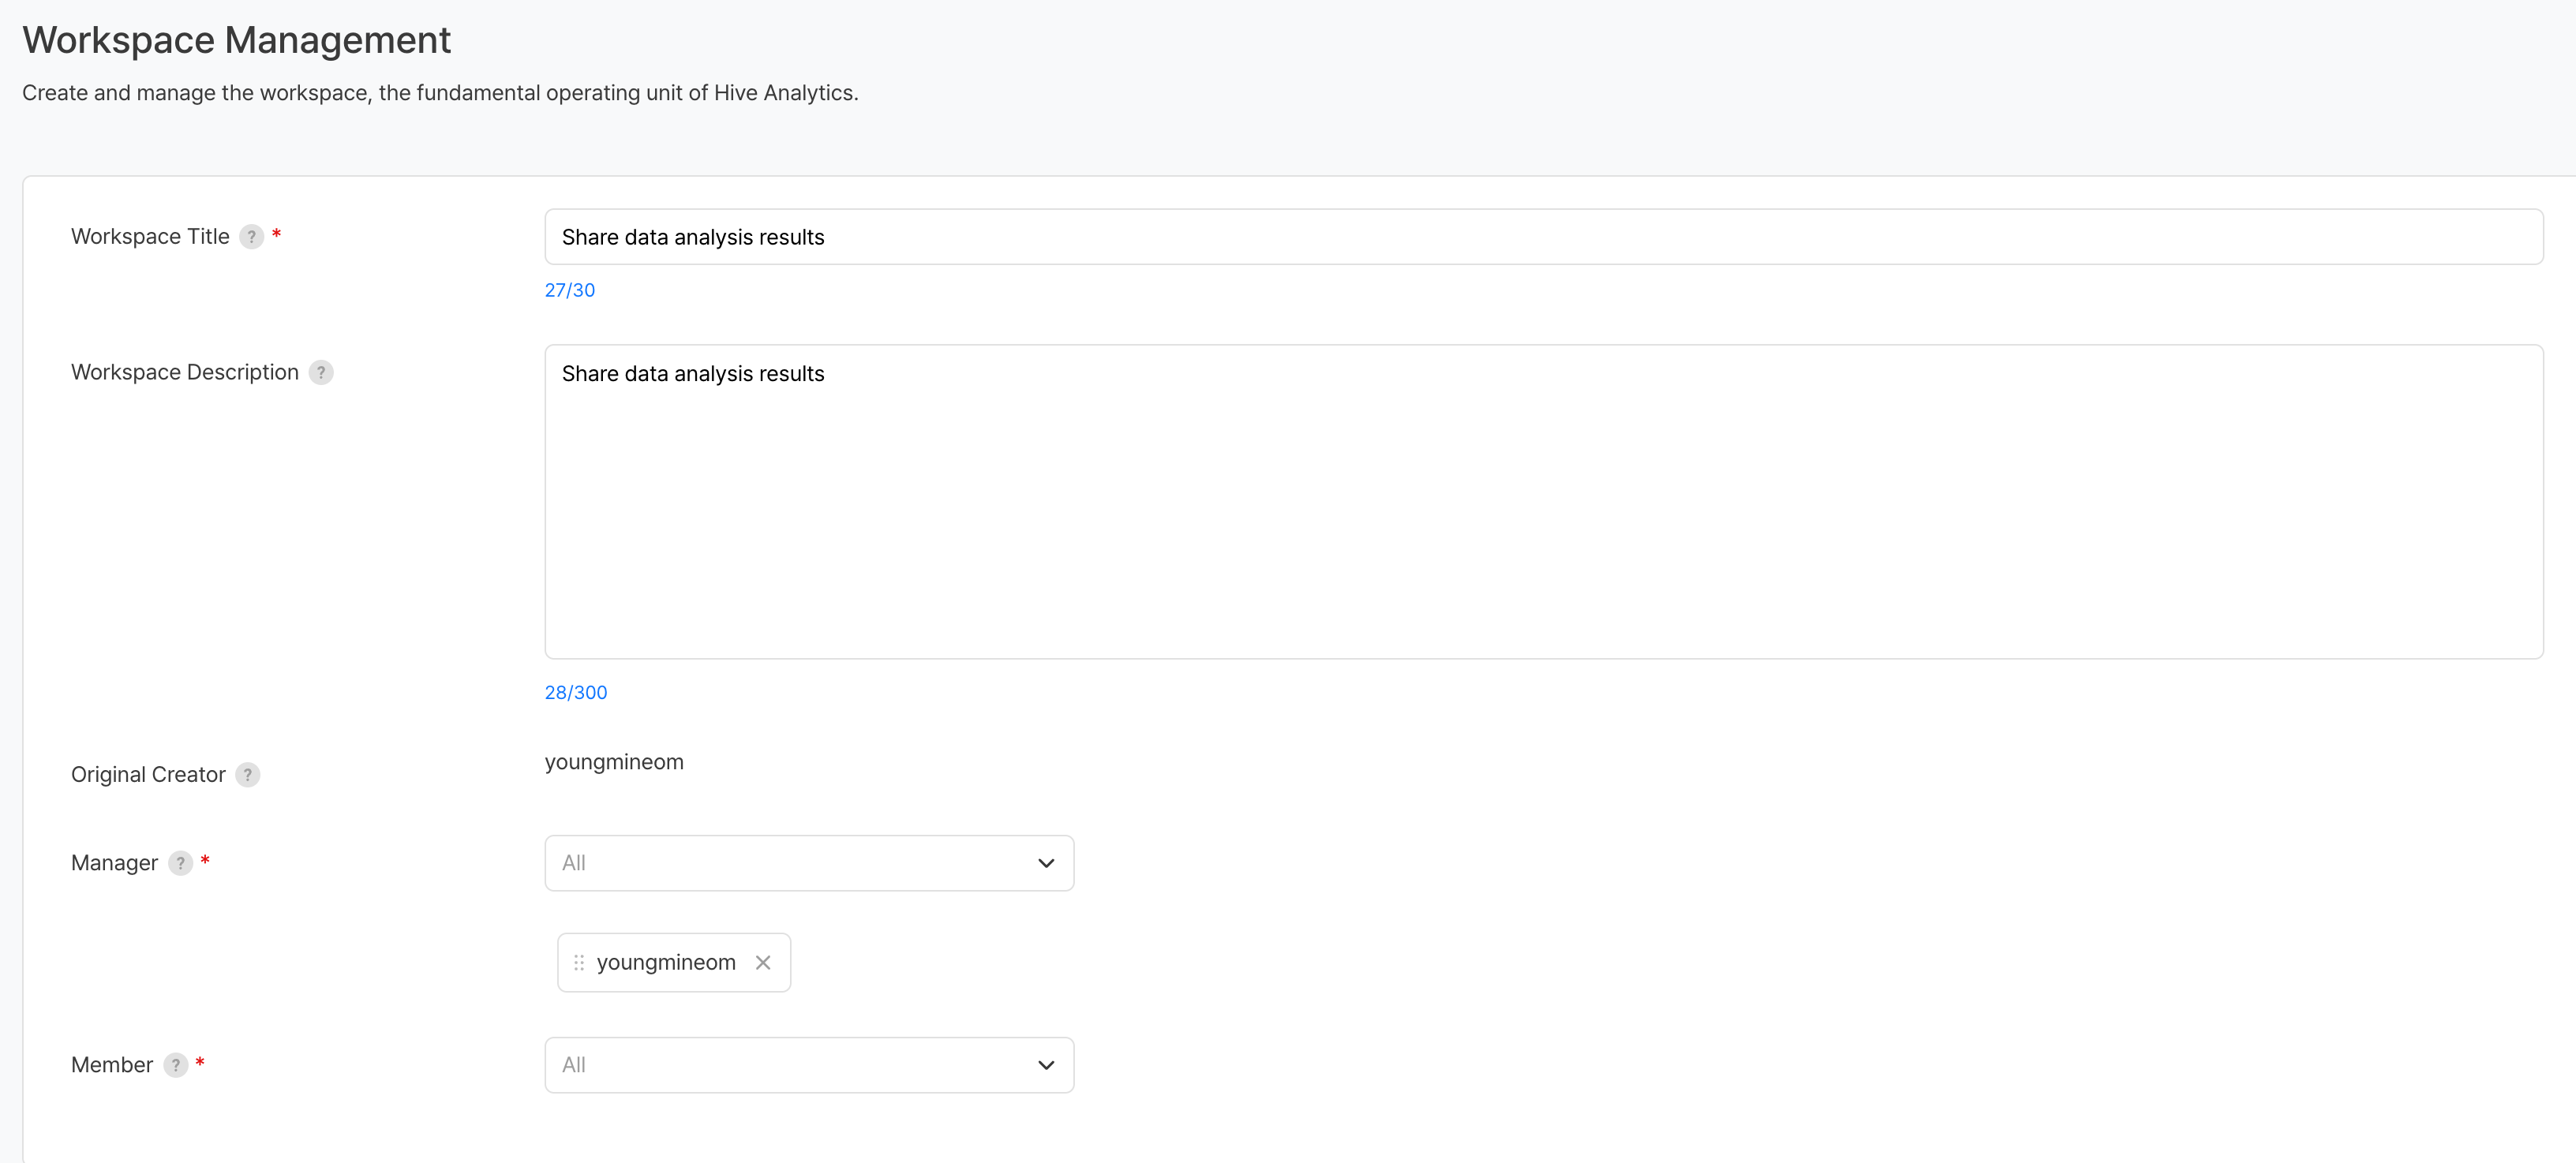
Task: Click the youngmineom chip drag handle
Action: [579, 962]
